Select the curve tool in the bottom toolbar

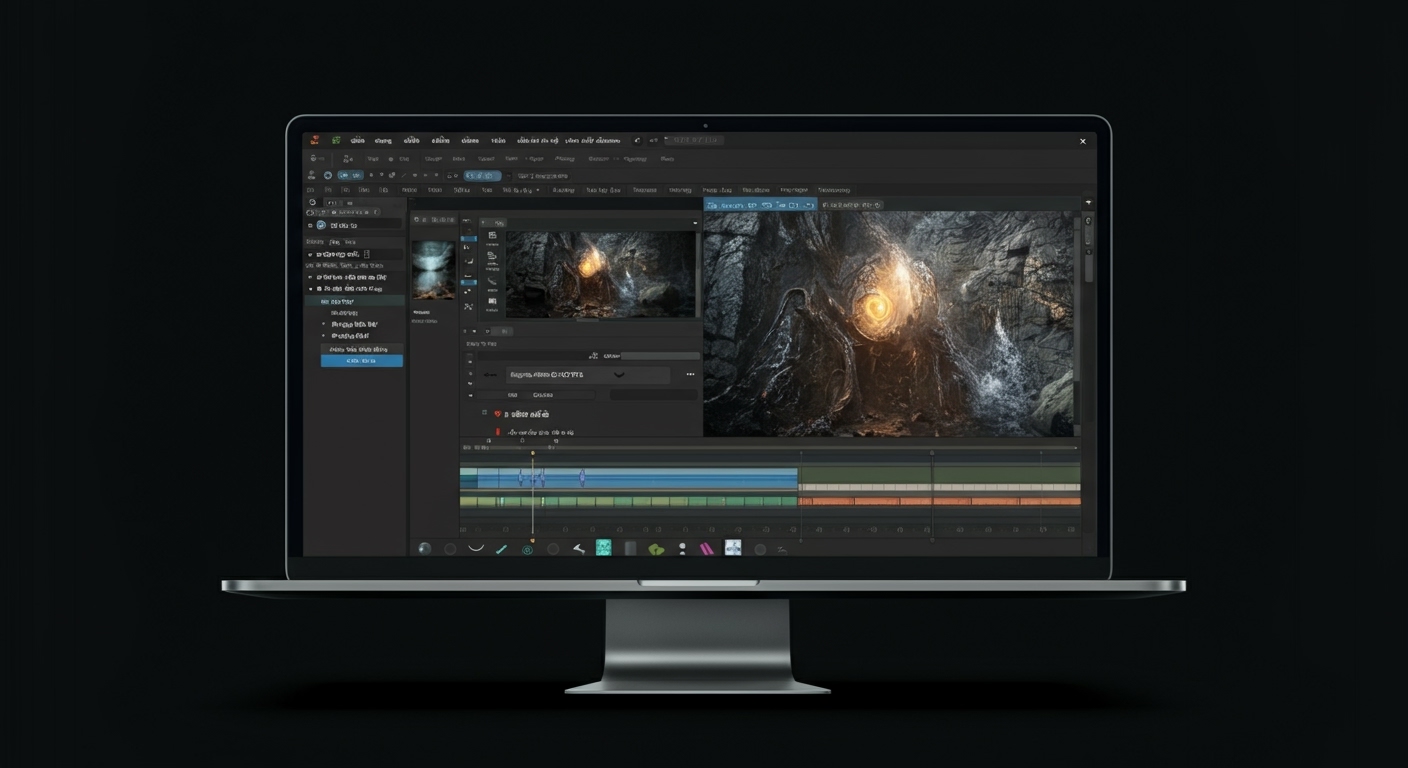click(474, 549)
